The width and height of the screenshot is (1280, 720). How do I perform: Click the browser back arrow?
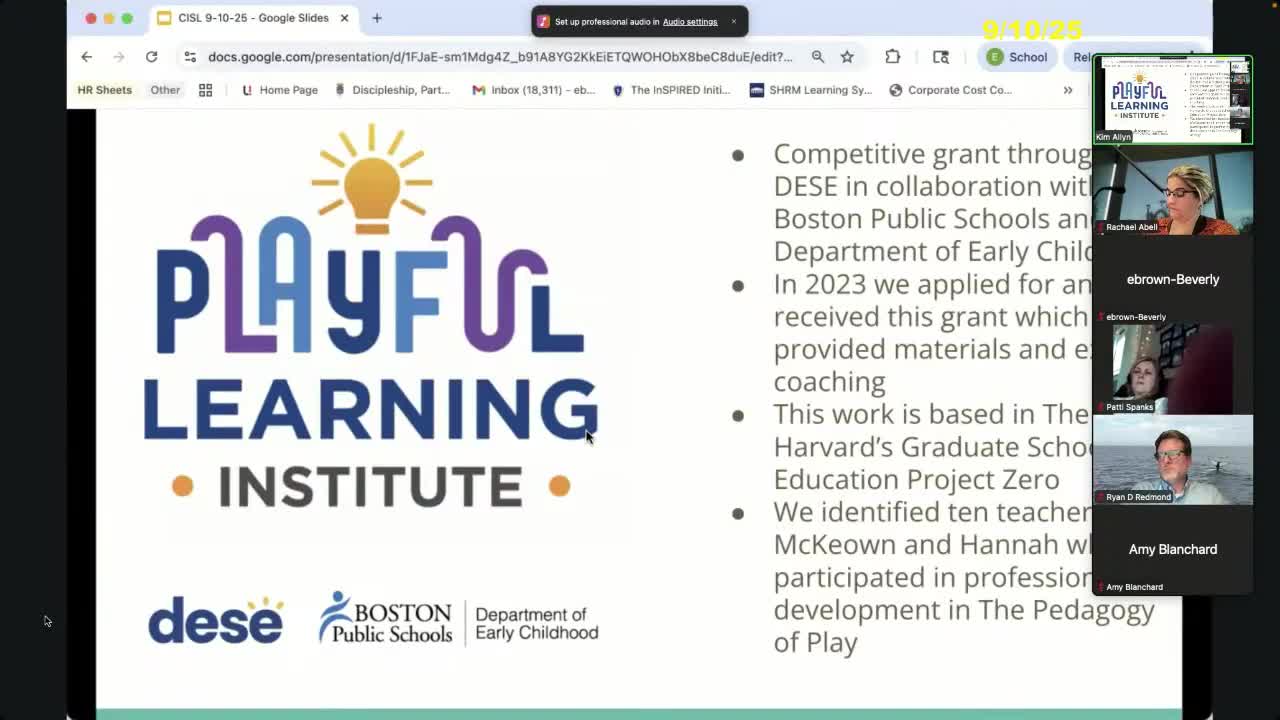(x=86, y=57)
